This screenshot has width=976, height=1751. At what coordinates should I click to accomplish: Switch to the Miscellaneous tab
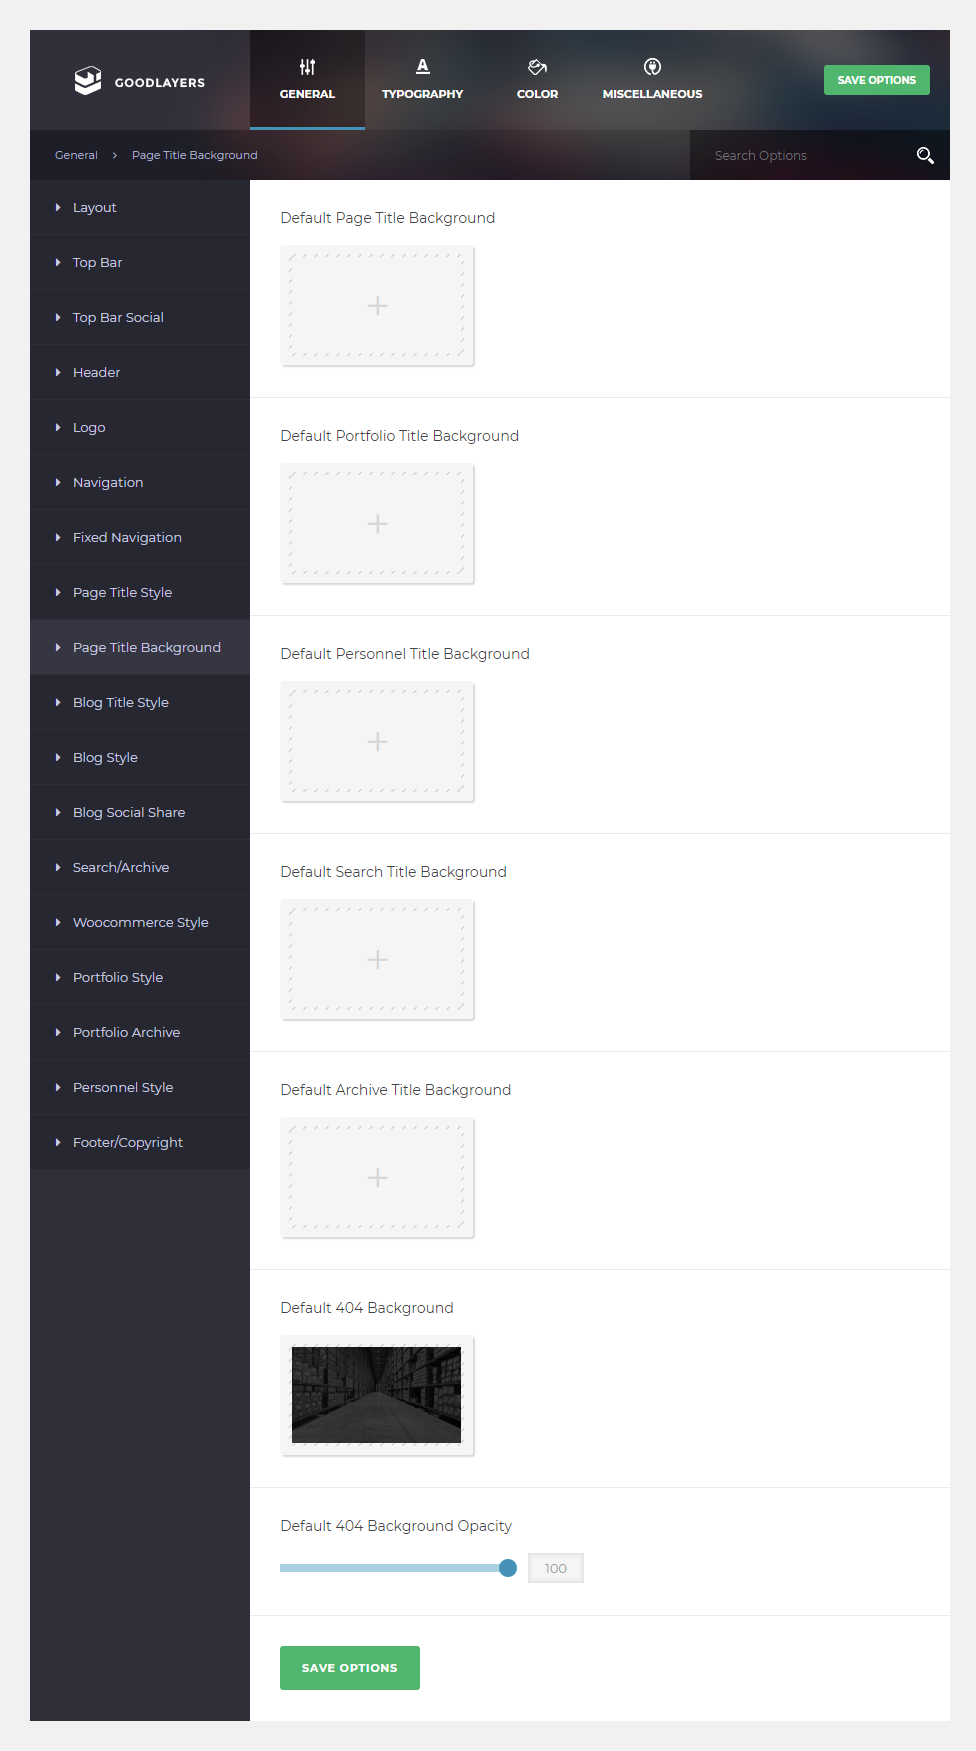click(x=652, y=80)
